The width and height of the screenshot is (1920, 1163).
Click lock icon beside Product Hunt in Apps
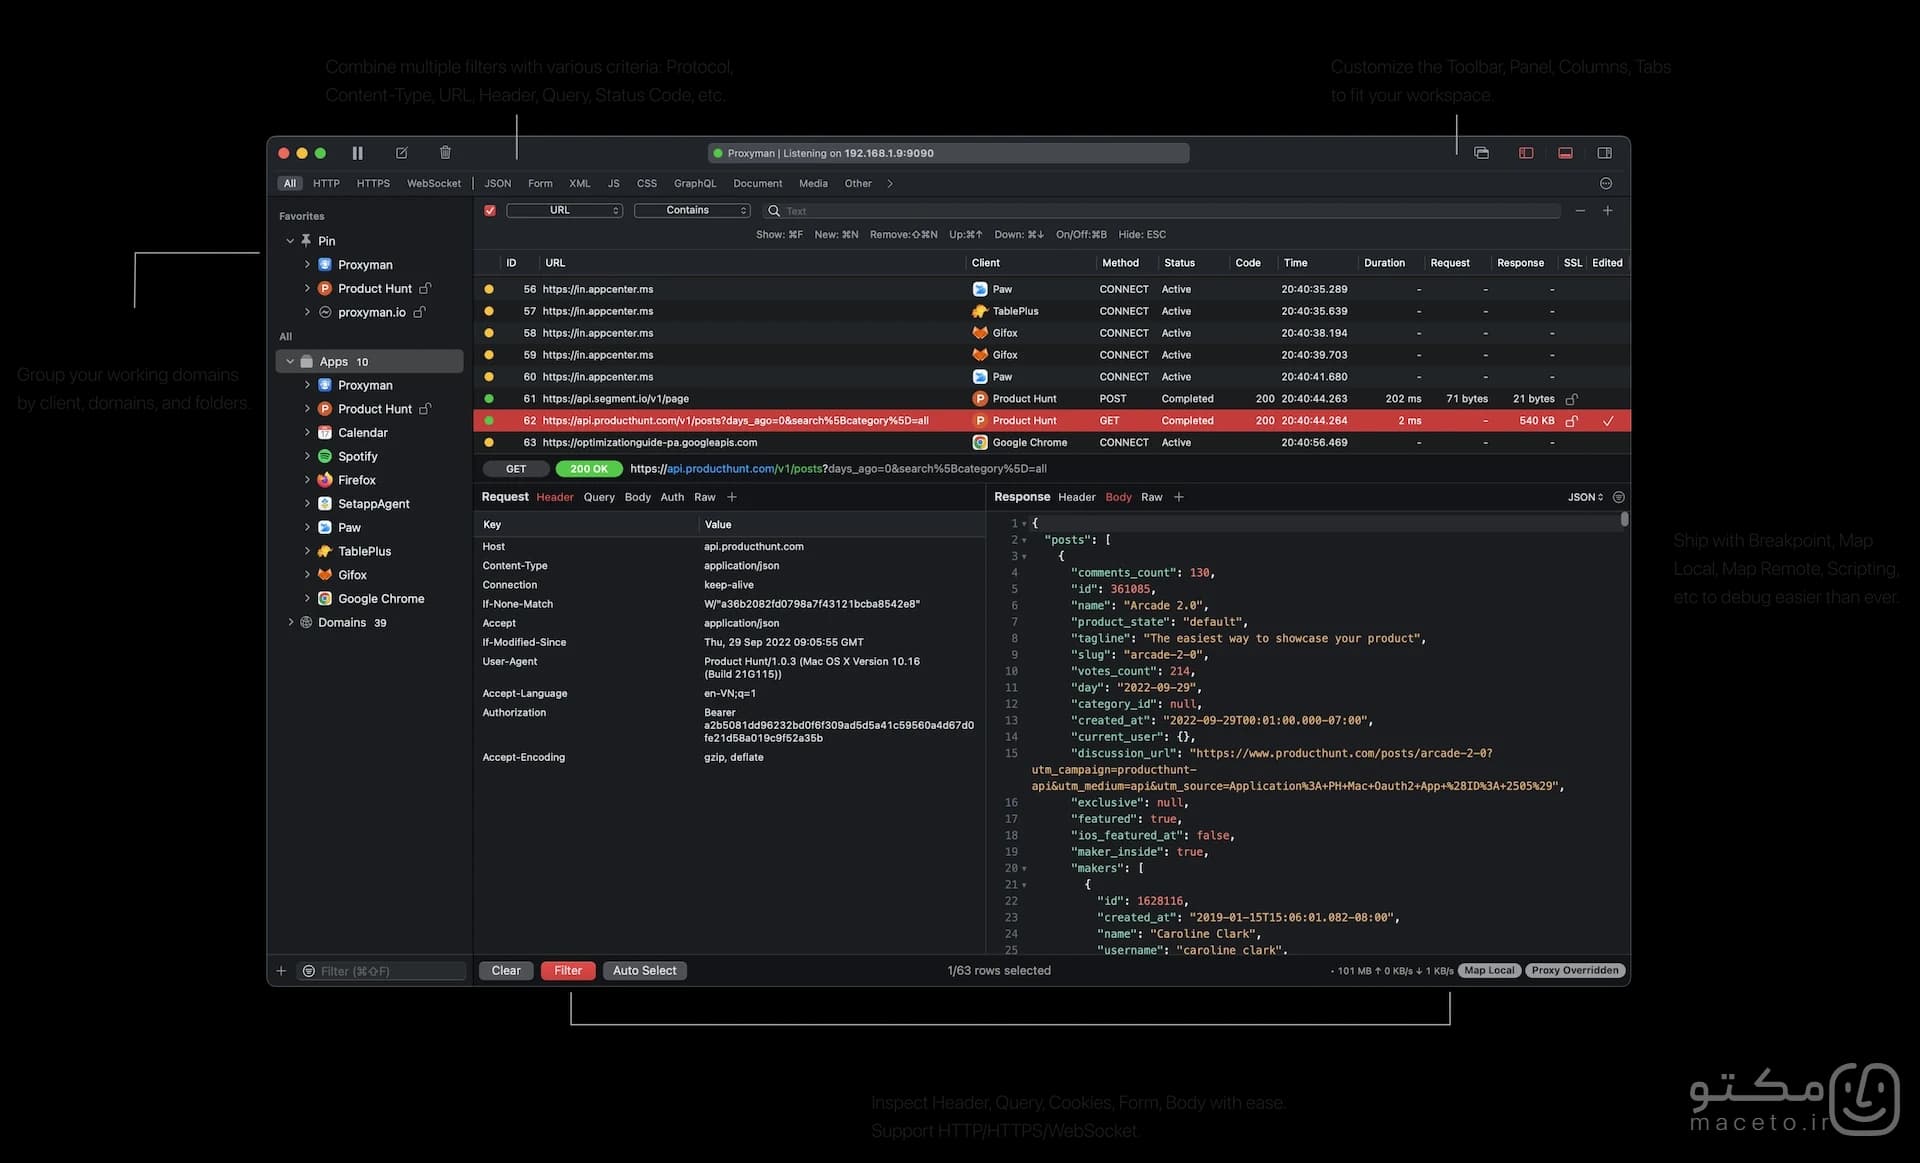pos(425,409)
